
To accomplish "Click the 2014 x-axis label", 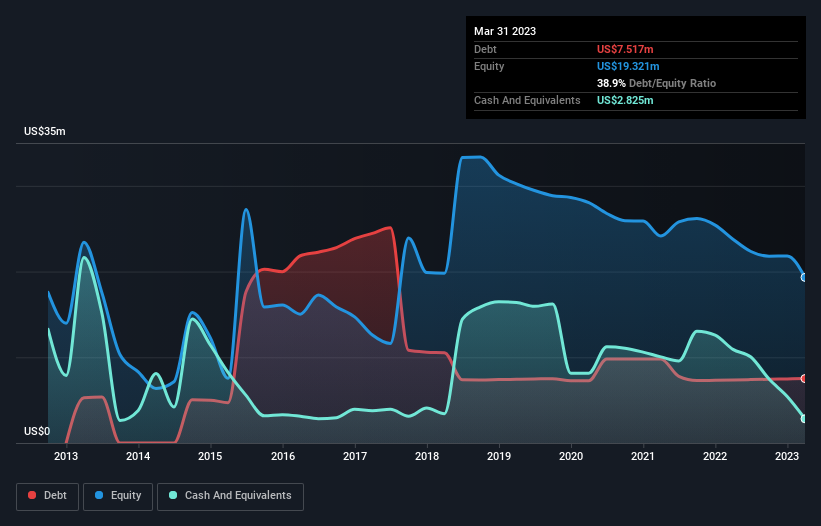I will click(138, 456).
